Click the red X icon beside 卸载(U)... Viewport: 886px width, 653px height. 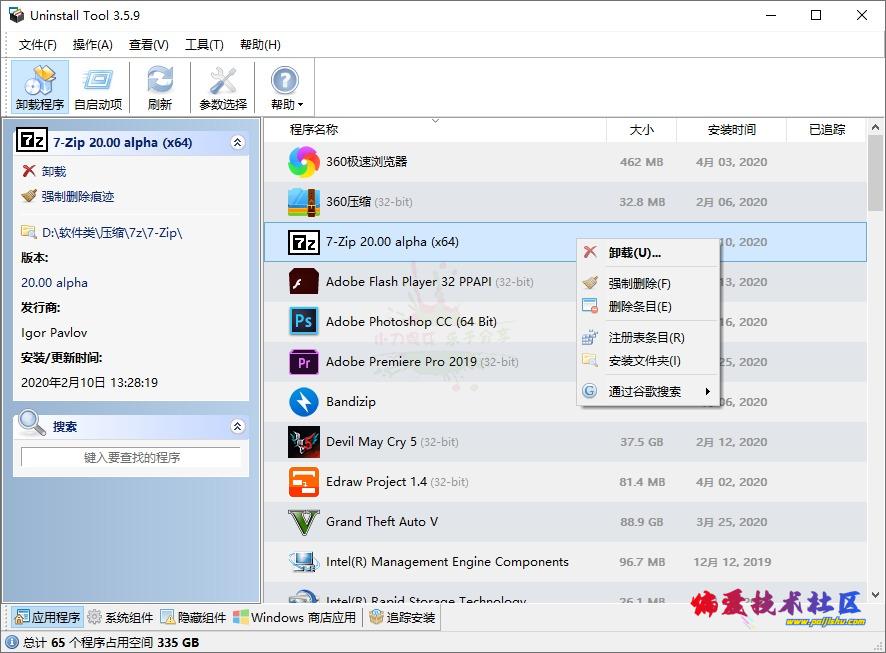point(590,252)
